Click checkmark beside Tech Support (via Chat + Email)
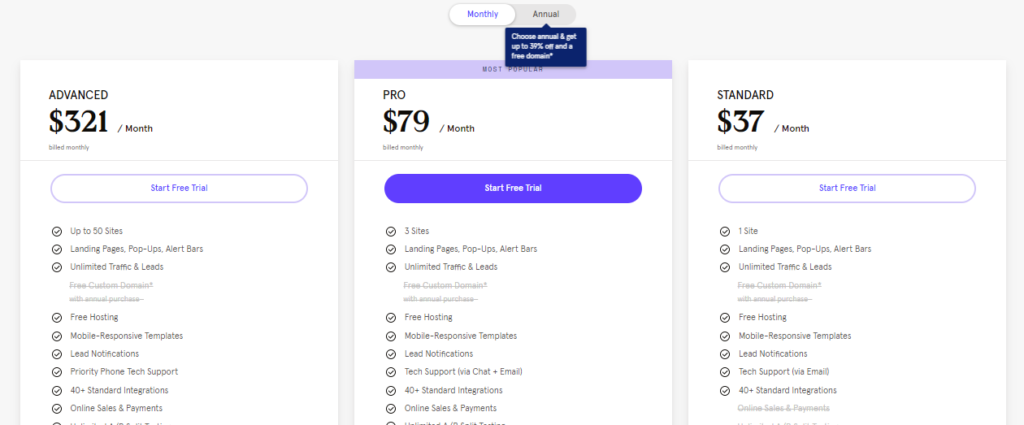1024x425 pixels. point(391,372)
